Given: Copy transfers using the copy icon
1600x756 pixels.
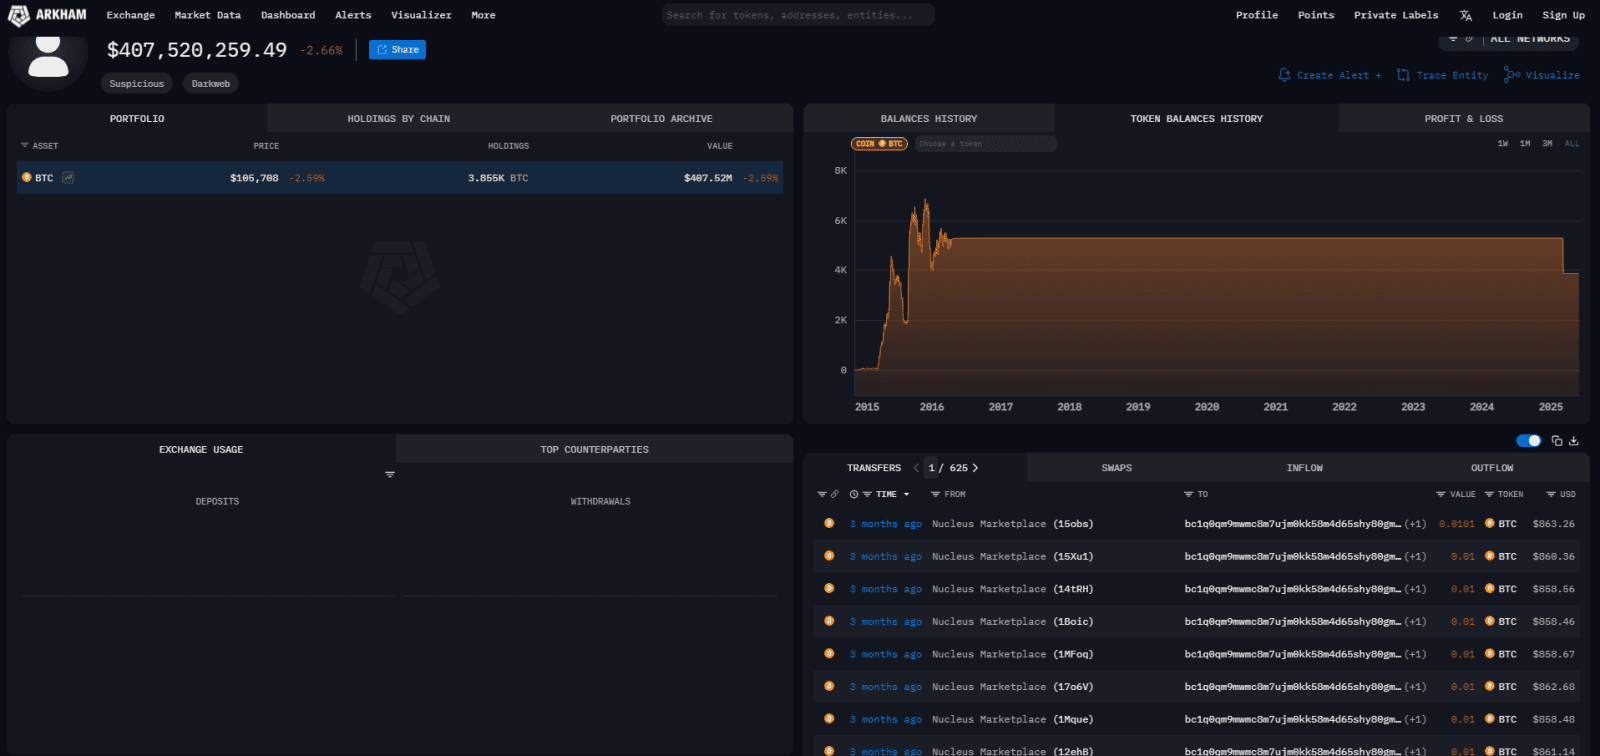Looking at the screenshot, I should 1556,441.
